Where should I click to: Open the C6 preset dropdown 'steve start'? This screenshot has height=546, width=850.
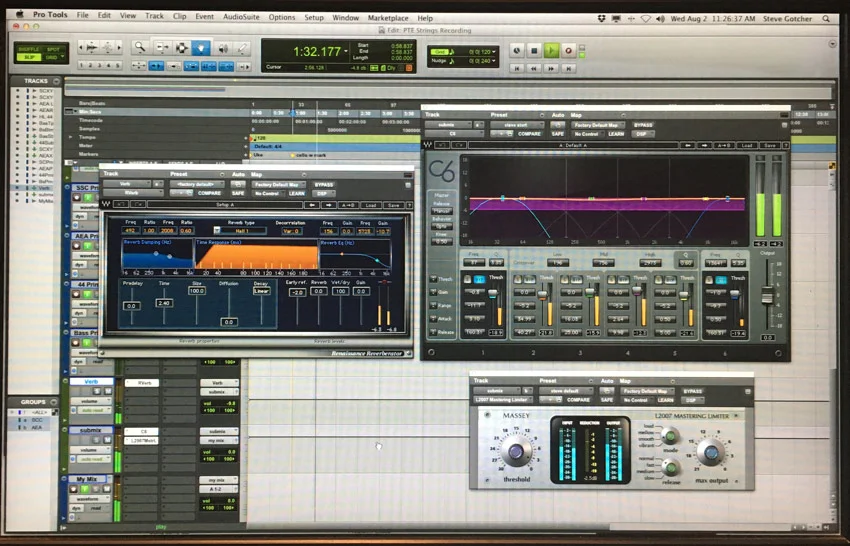click(516, 125)
